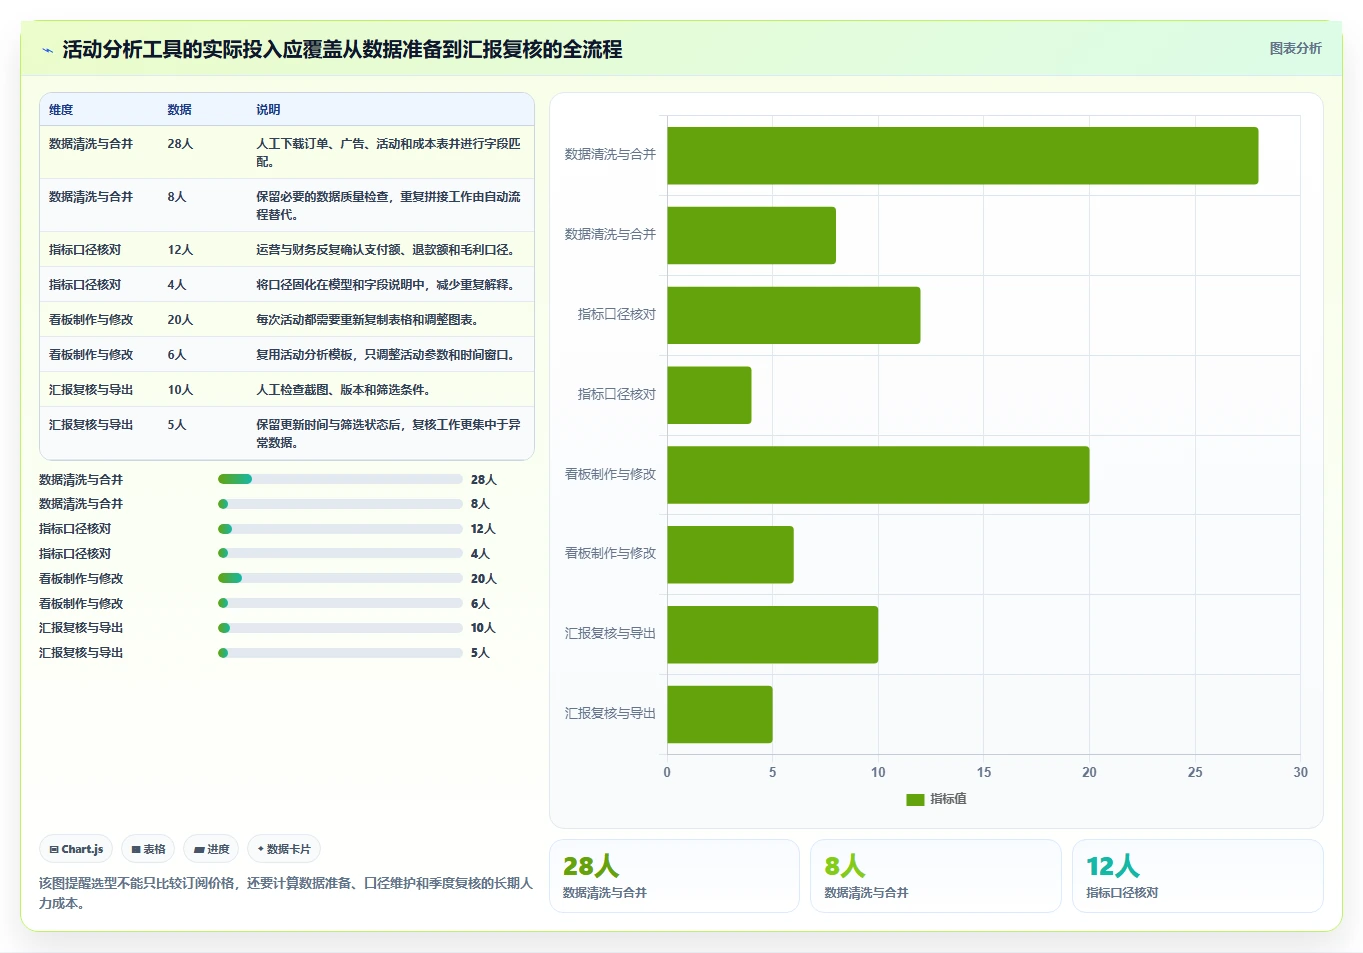Click the chart bar with value 20
The image size is (1363, 953).
879,475
